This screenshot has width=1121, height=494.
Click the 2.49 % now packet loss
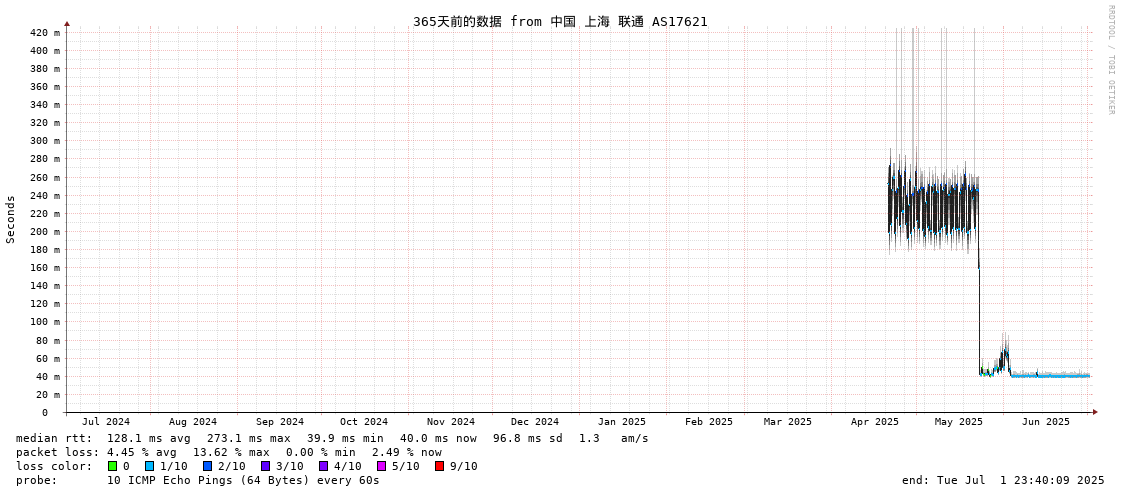[407, 453]
